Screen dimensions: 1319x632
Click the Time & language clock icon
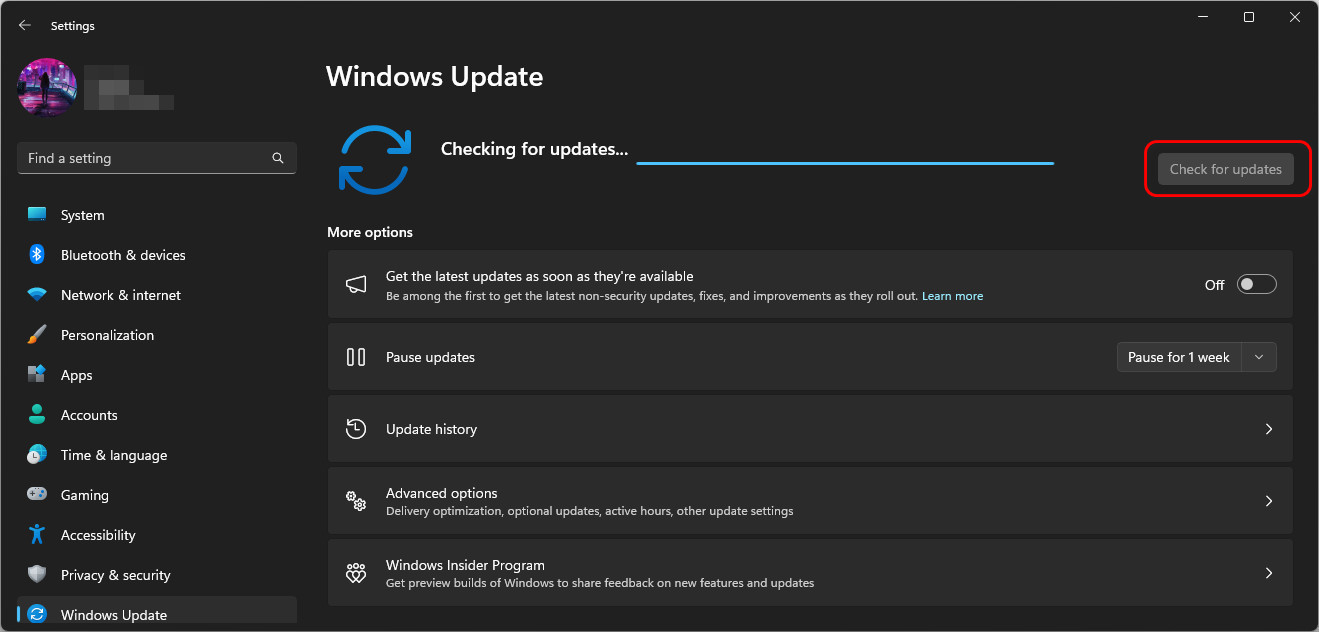(x=37, y=454)
